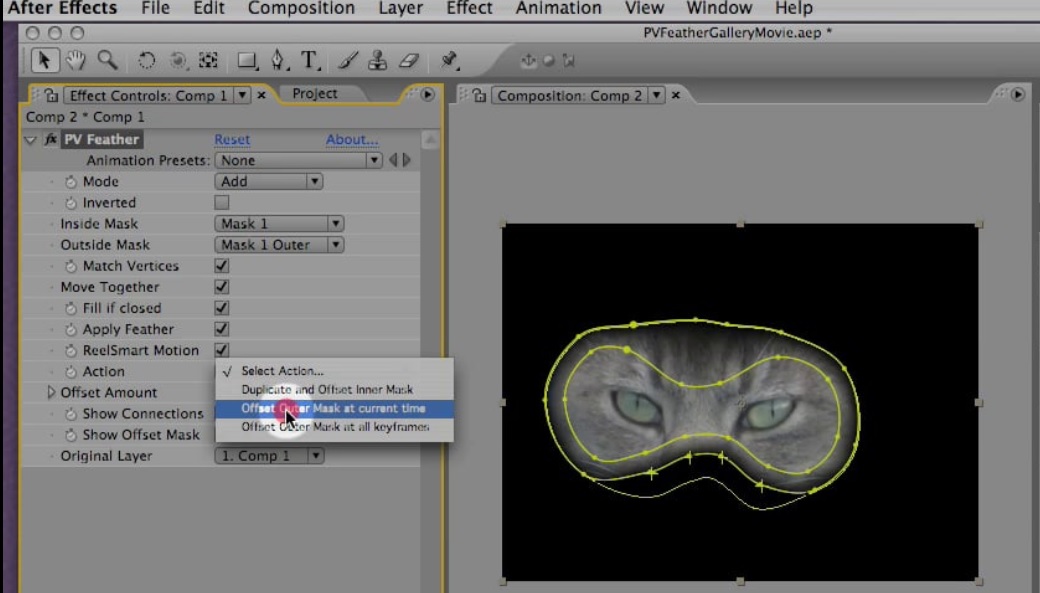
Task: Click the Show Offset Mask stopwatch
Action: pos(70,435)
